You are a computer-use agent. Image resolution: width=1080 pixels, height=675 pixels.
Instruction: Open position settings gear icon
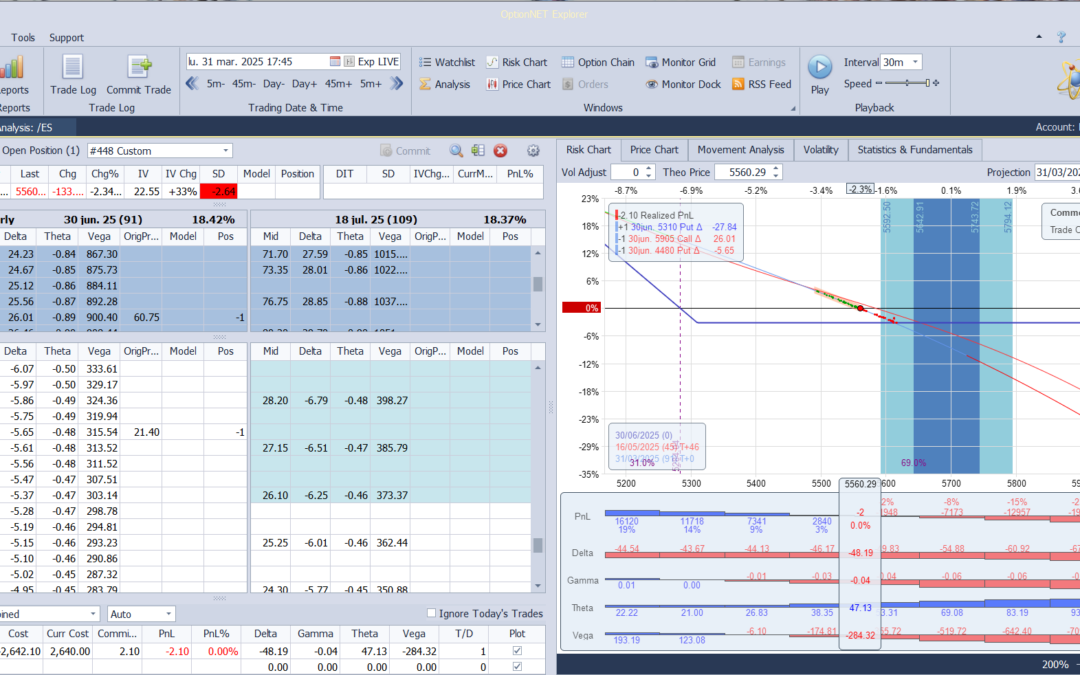[533, 151]
